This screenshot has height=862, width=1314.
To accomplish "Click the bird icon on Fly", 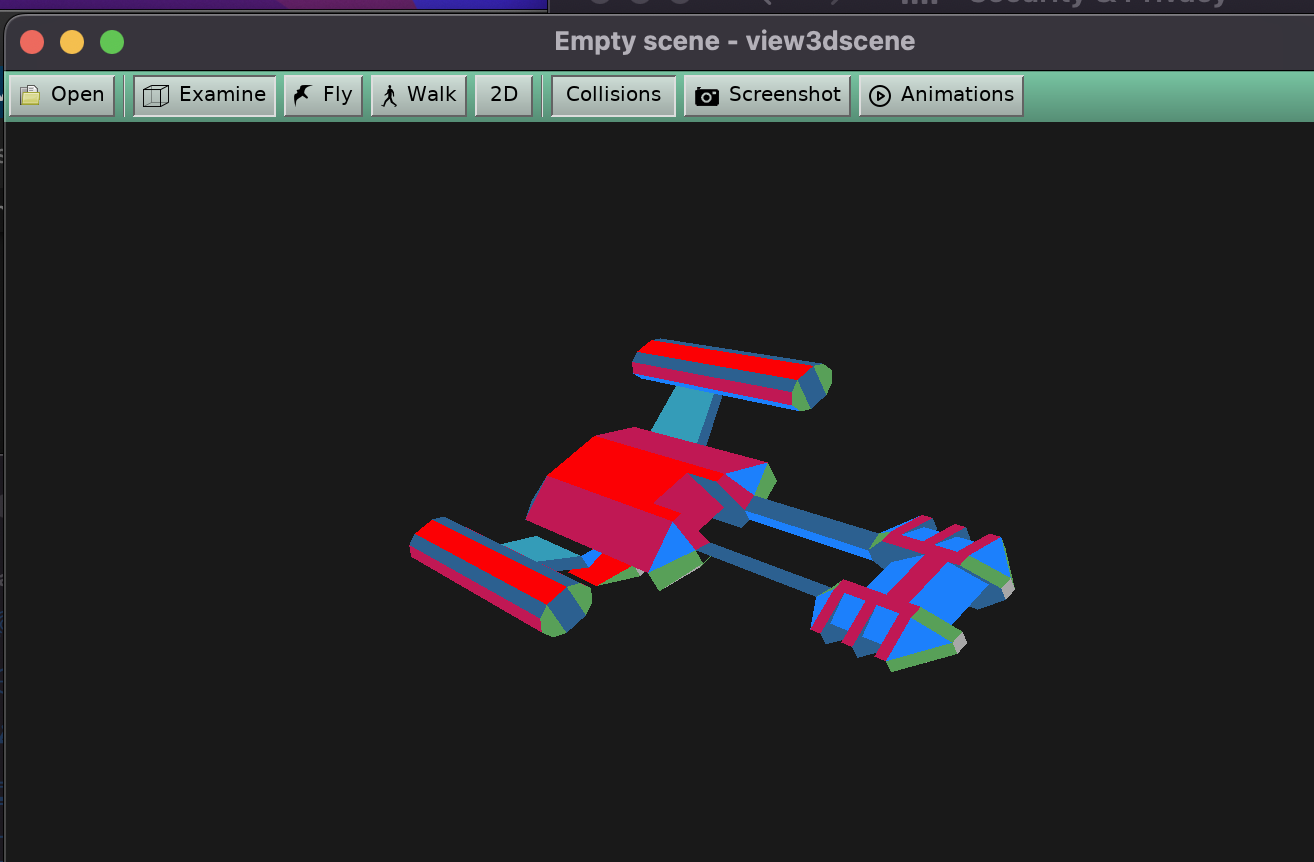I will [303, 96].
